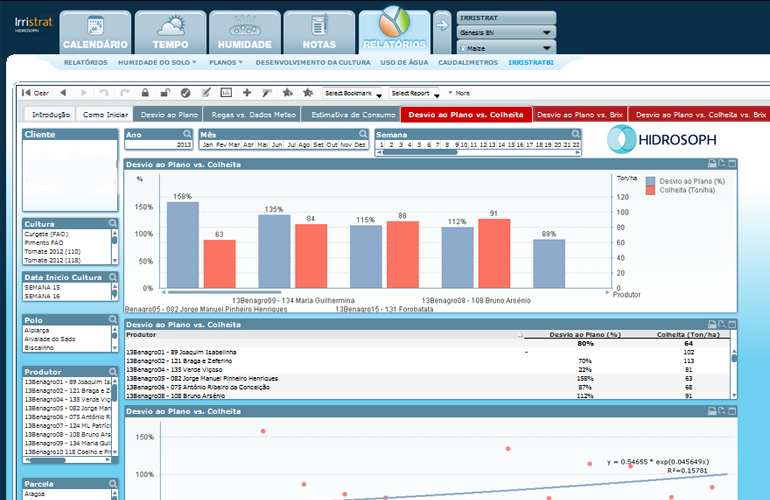The width and height of the screenshot is (770, 500).
Task: Click search icon in Produtor list box
Action: 113,370
